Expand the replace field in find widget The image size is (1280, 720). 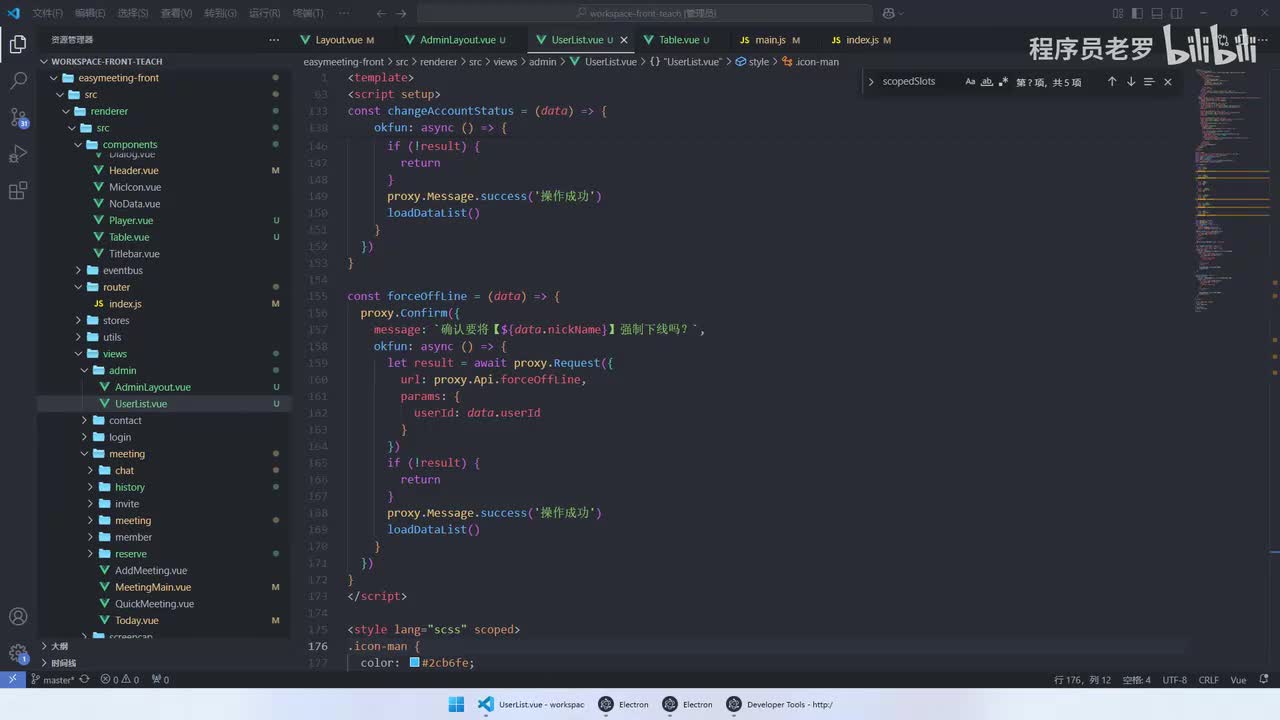click(x=871, y=82)
